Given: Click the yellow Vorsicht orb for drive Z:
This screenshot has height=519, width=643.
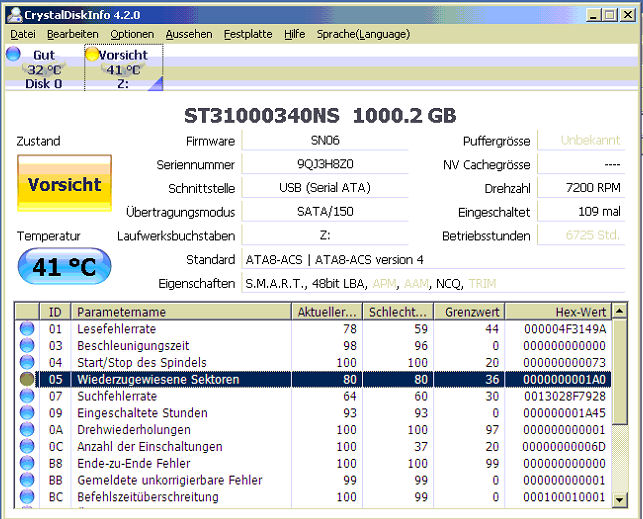Looking at the screenshot, I should [x=92, y=54].
